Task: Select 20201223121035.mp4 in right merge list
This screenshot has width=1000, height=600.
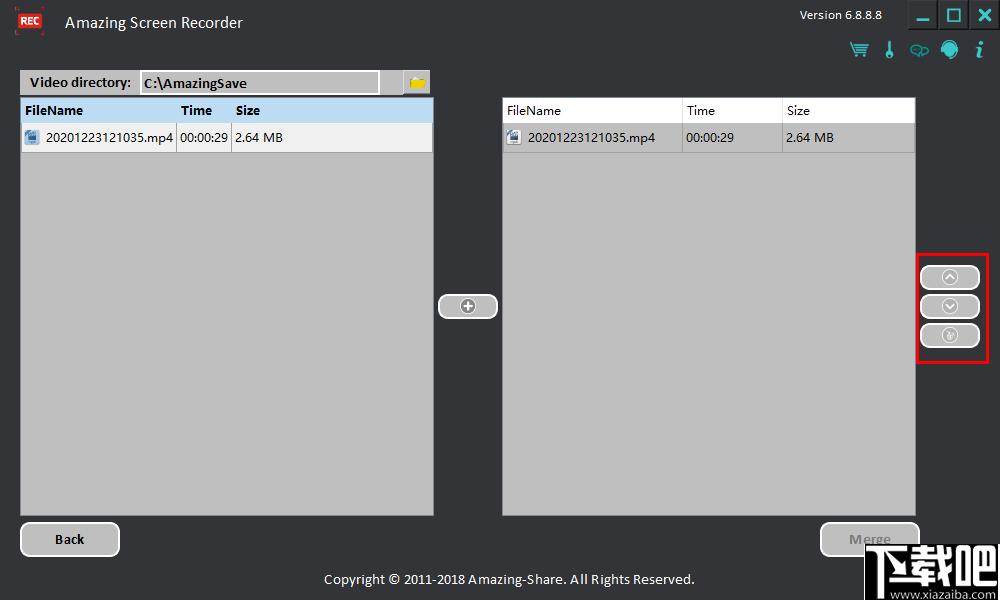Action: pyautogui.click(x=709, y=138)
